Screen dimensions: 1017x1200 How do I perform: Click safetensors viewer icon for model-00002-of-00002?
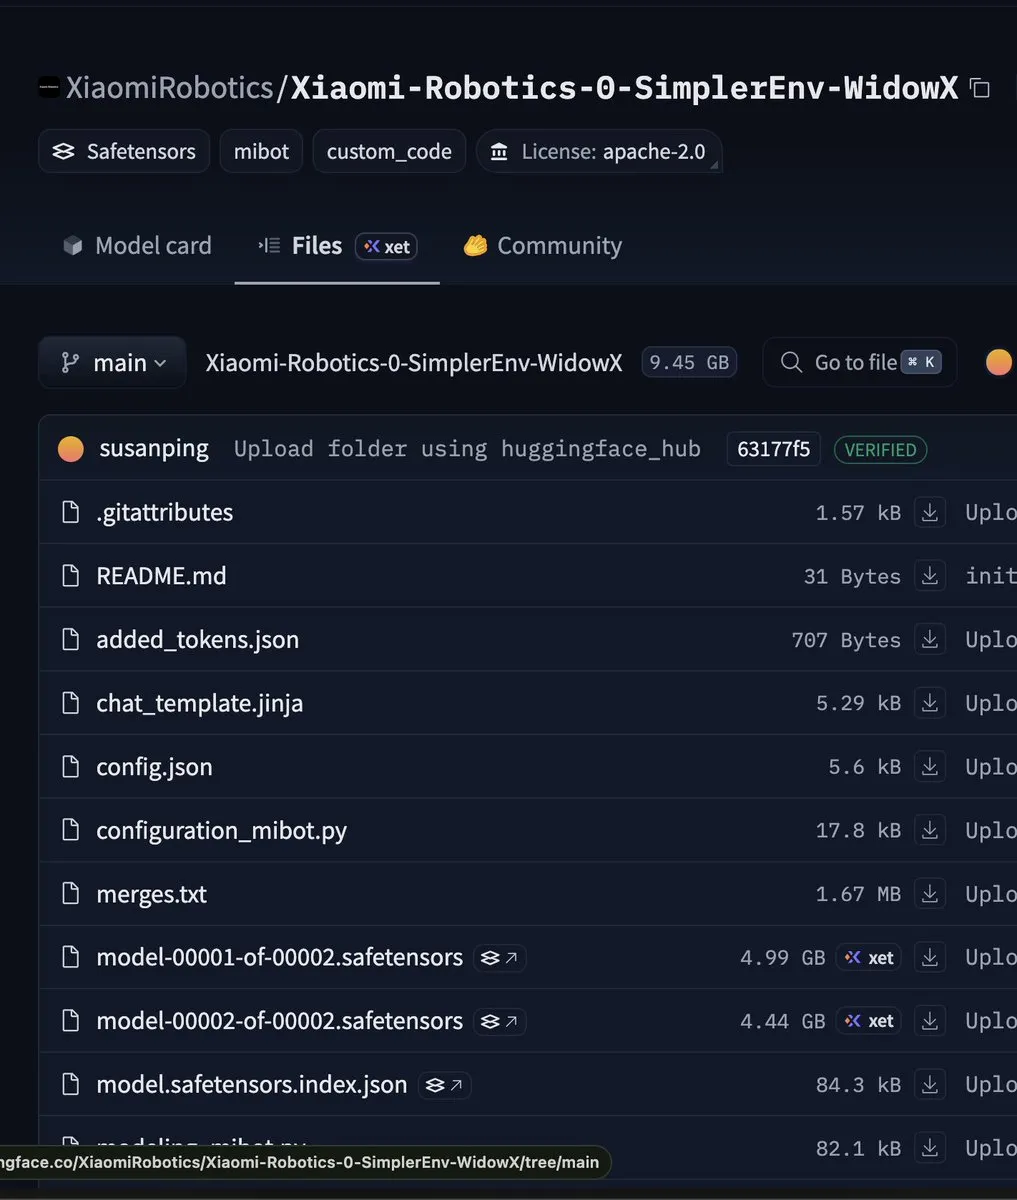tap(499, 1021)
